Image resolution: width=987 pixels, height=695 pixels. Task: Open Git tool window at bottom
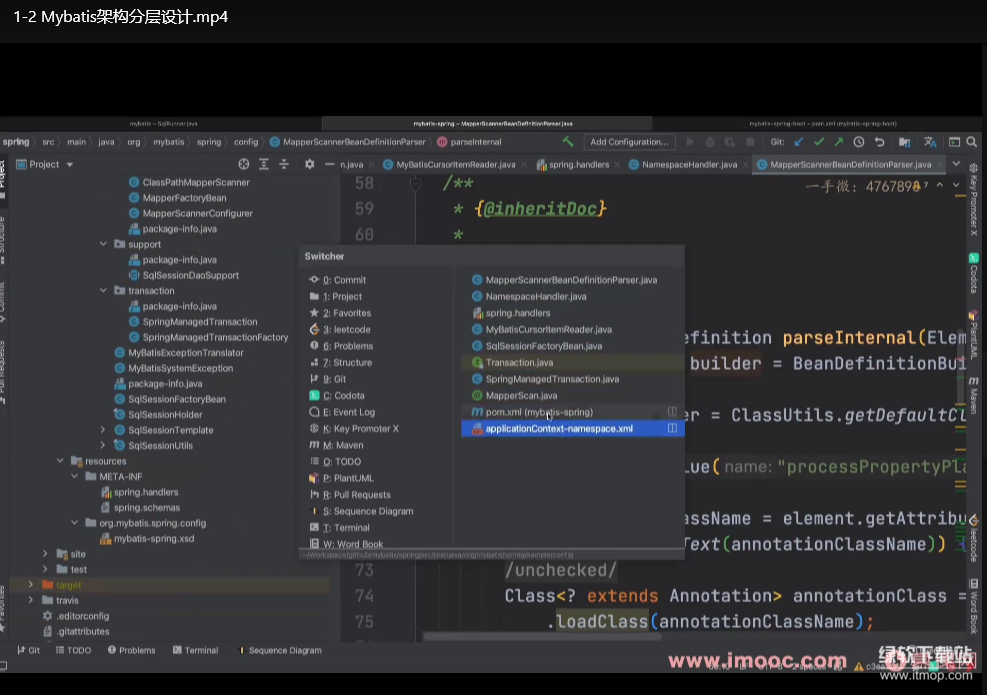point(28,650)
